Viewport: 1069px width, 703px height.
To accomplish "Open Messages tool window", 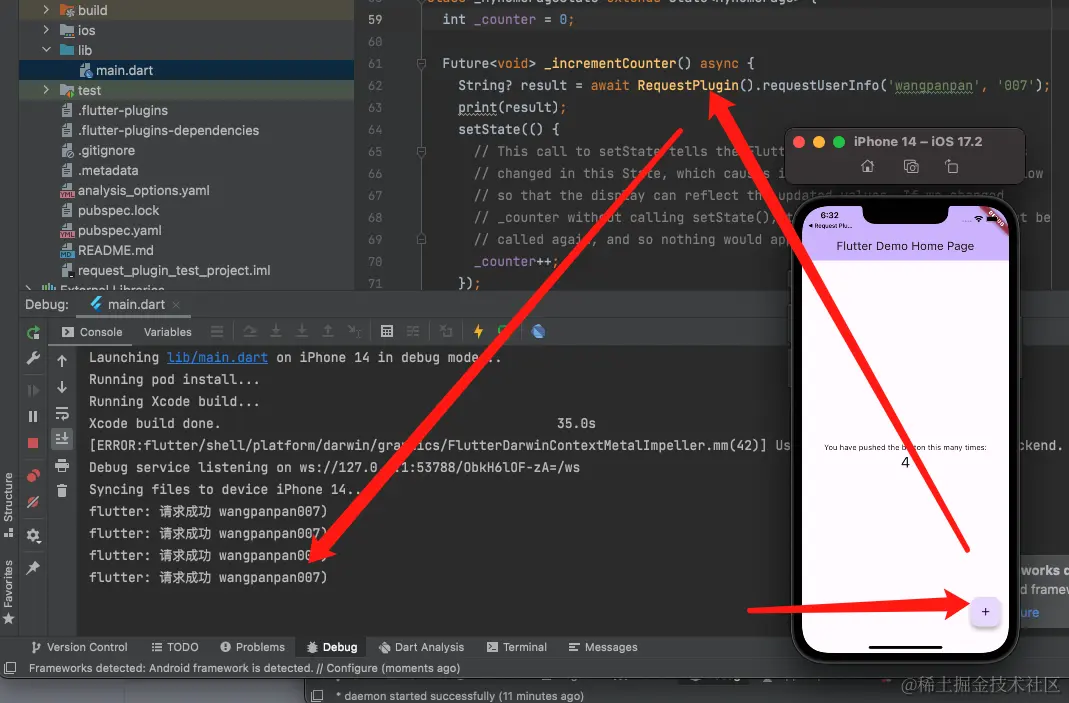I will [603, 647].
